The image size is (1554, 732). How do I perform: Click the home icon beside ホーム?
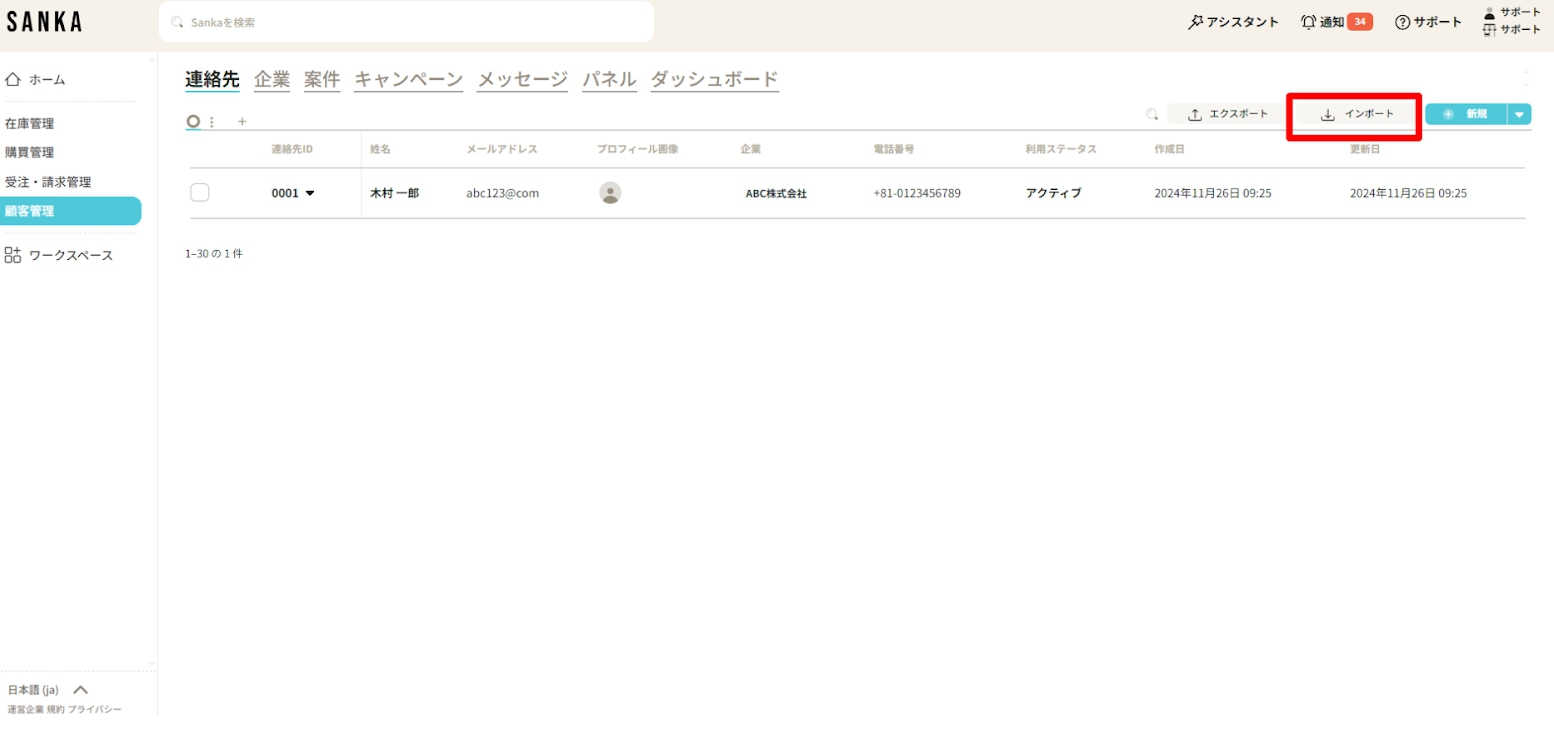[13, 79]
